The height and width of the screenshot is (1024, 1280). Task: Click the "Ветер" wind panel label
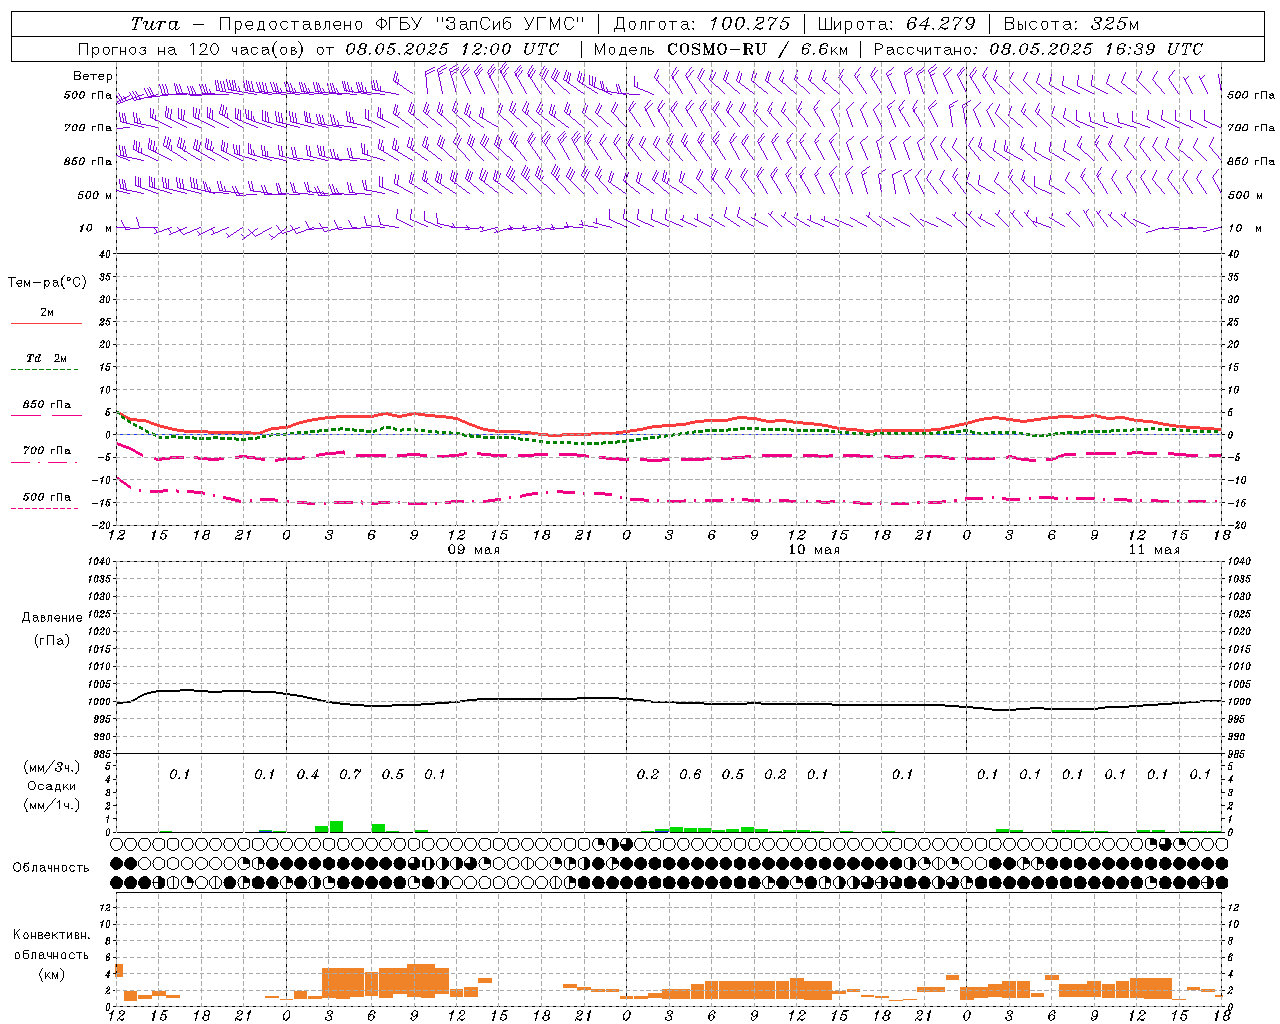[92, 76]
